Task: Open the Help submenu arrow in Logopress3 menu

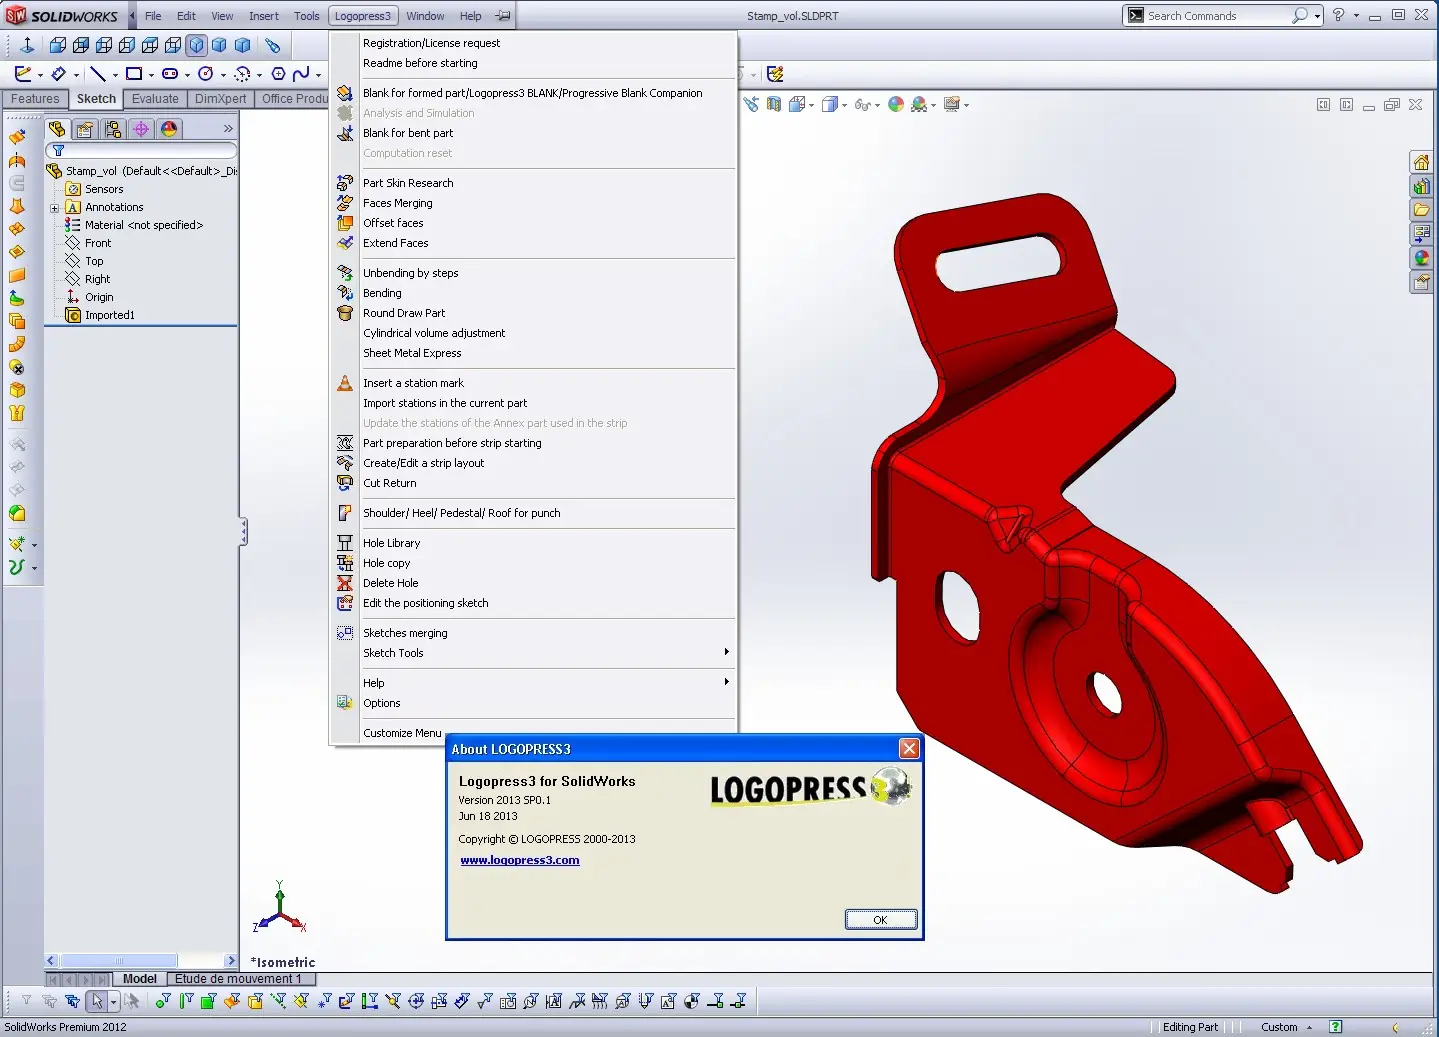Action: (x=726, y=682)
